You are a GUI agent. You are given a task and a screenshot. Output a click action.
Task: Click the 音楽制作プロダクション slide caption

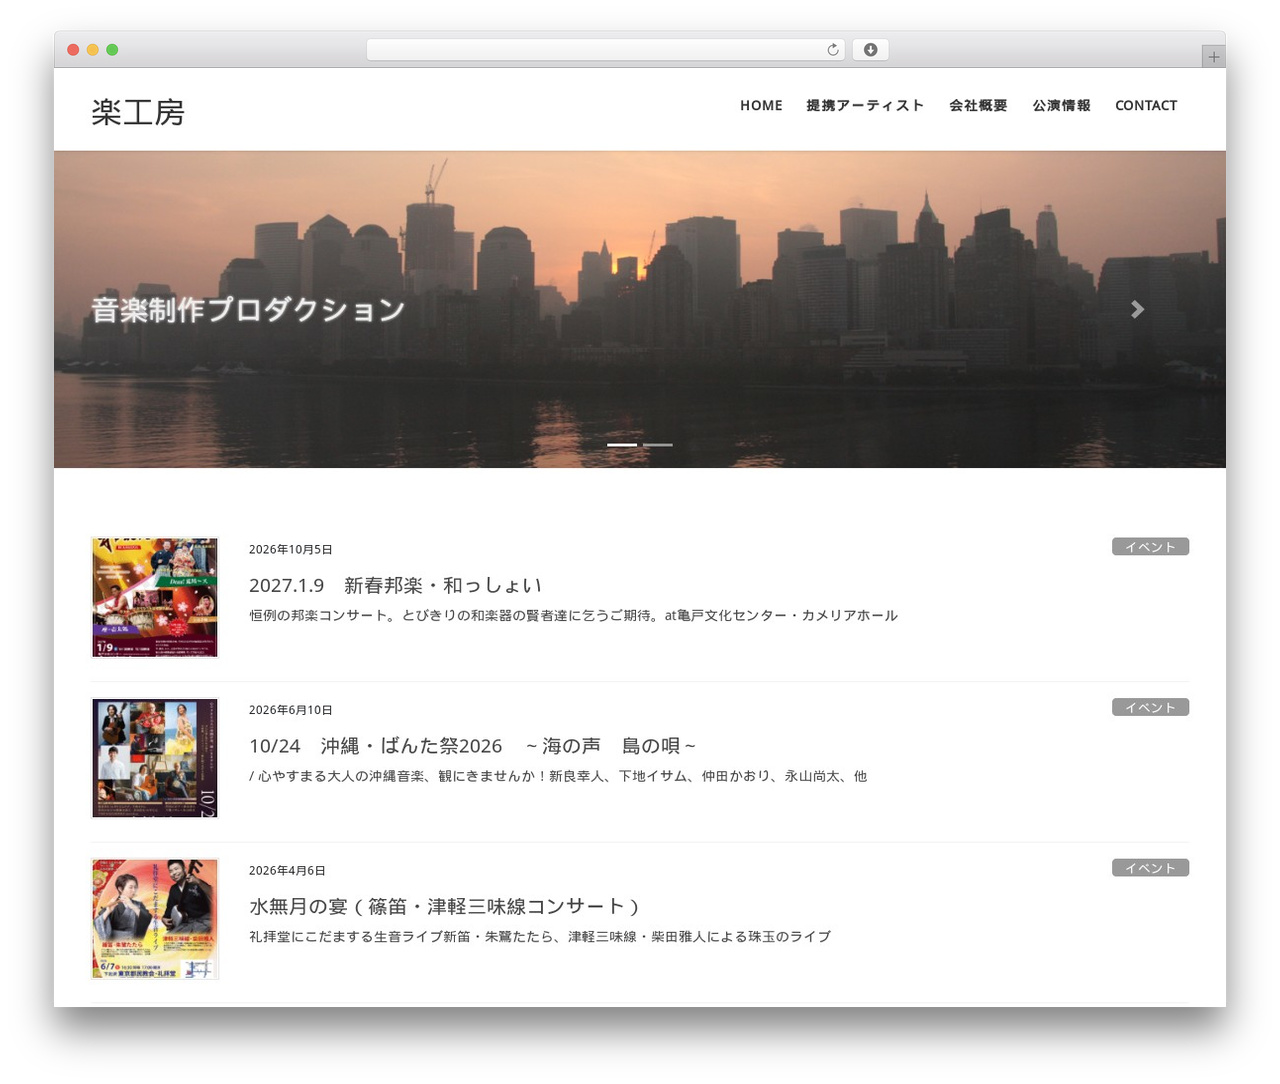point(248,310)
